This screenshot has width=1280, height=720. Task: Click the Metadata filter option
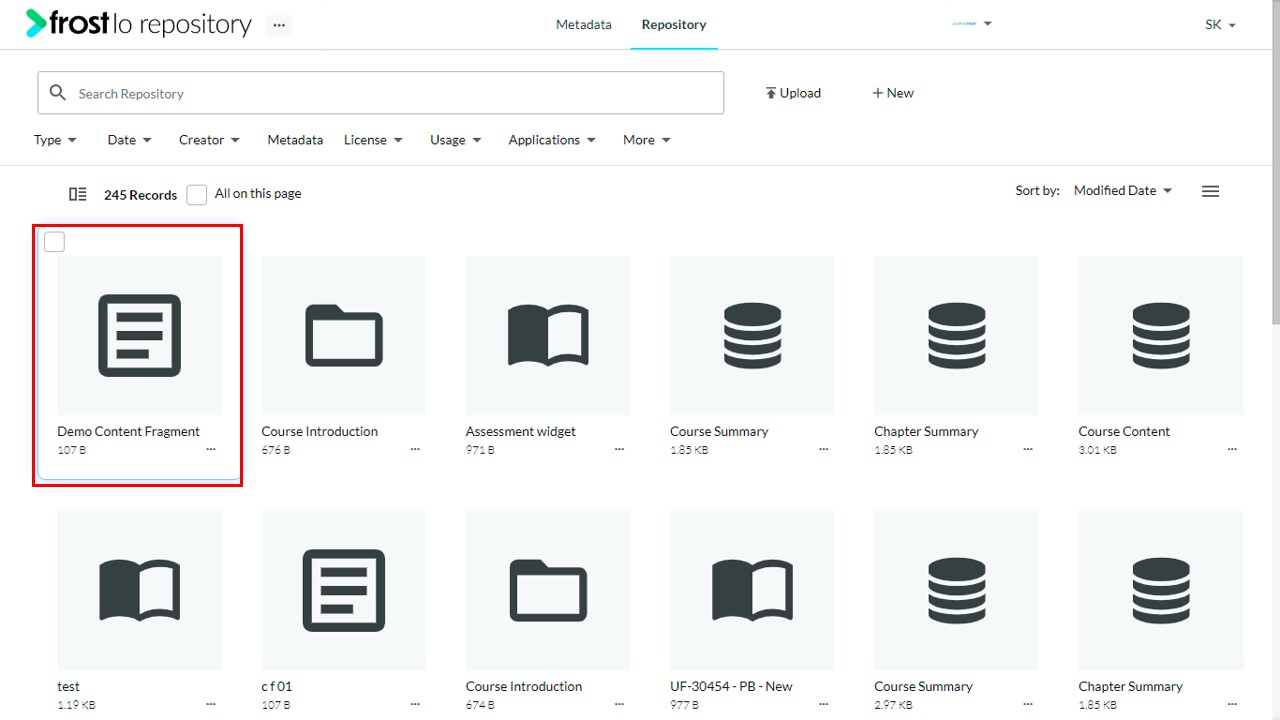point(295,140)
